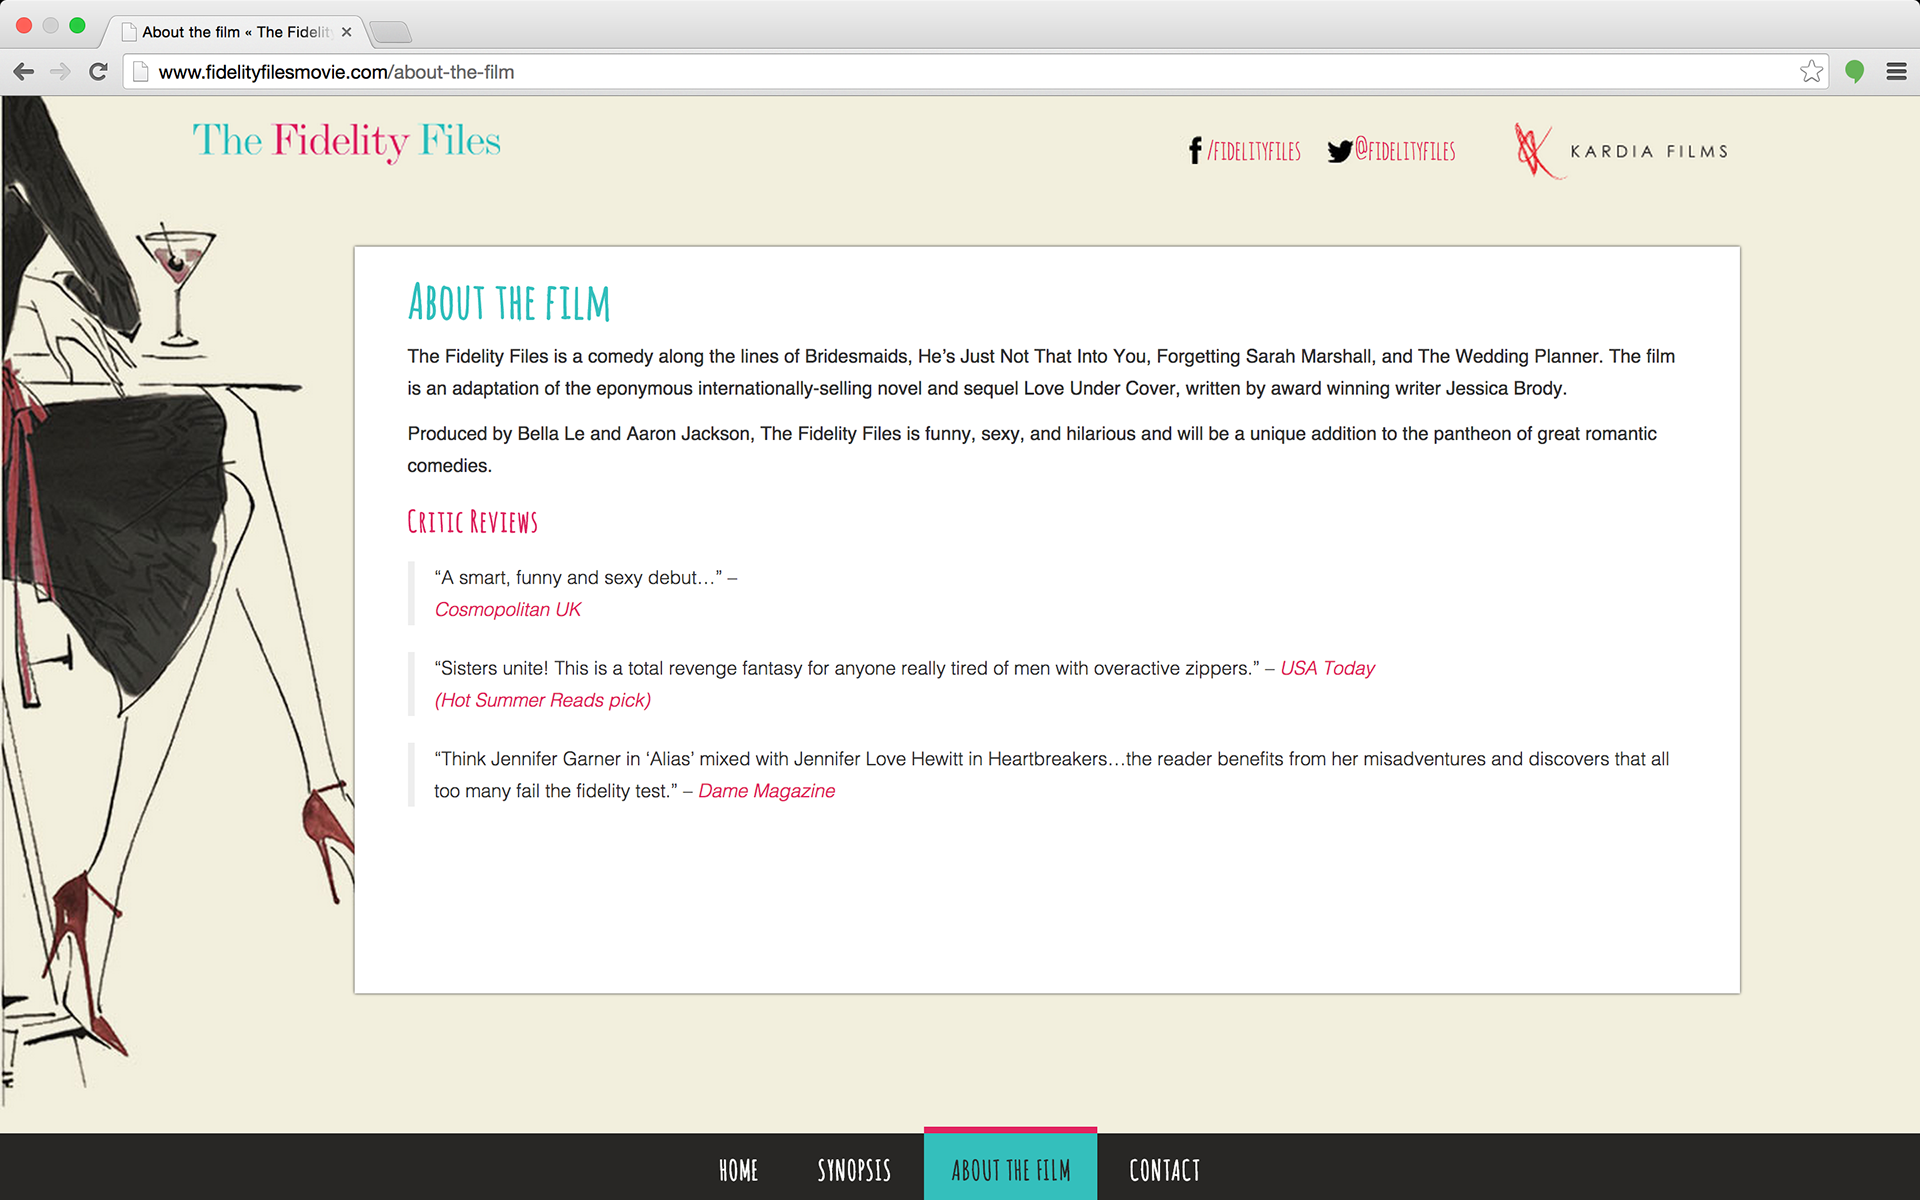Viewport: 1920px width, 1200px height.
Task: Click the 'Sisters unite!' review quote
Action: coord(847,668)
